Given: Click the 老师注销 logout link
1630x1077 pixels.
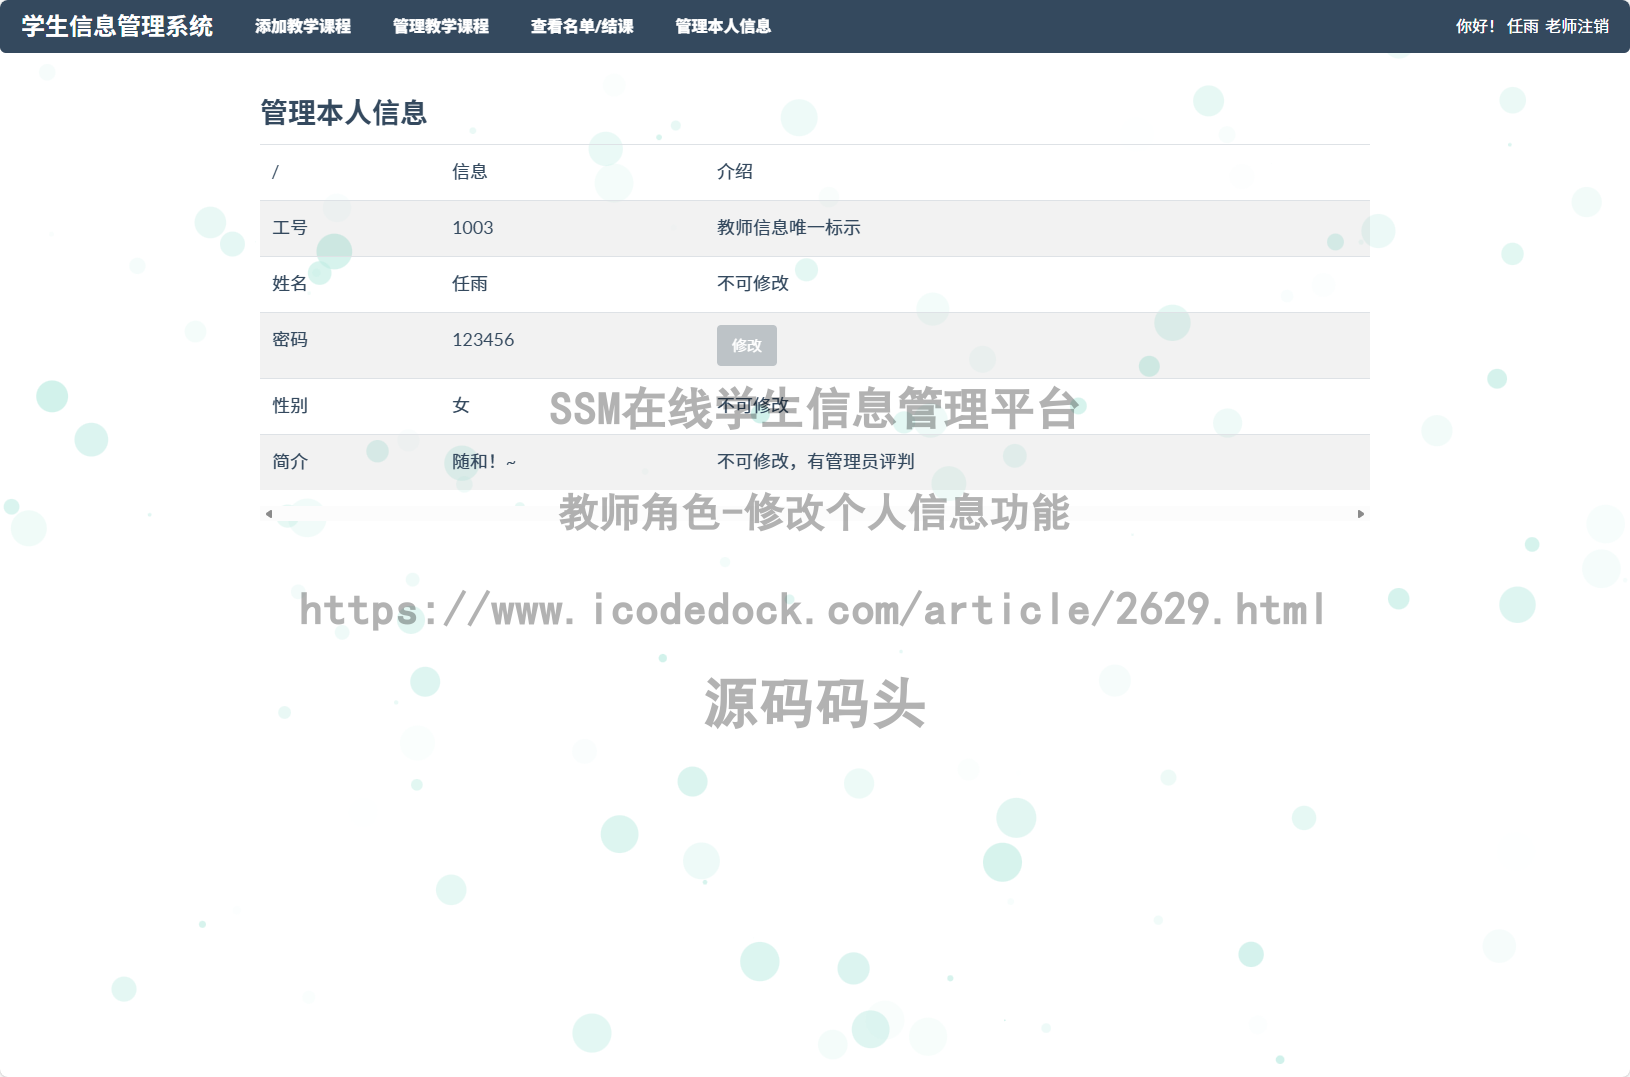Looking at the screenshot, I should tap(1579, 27).
